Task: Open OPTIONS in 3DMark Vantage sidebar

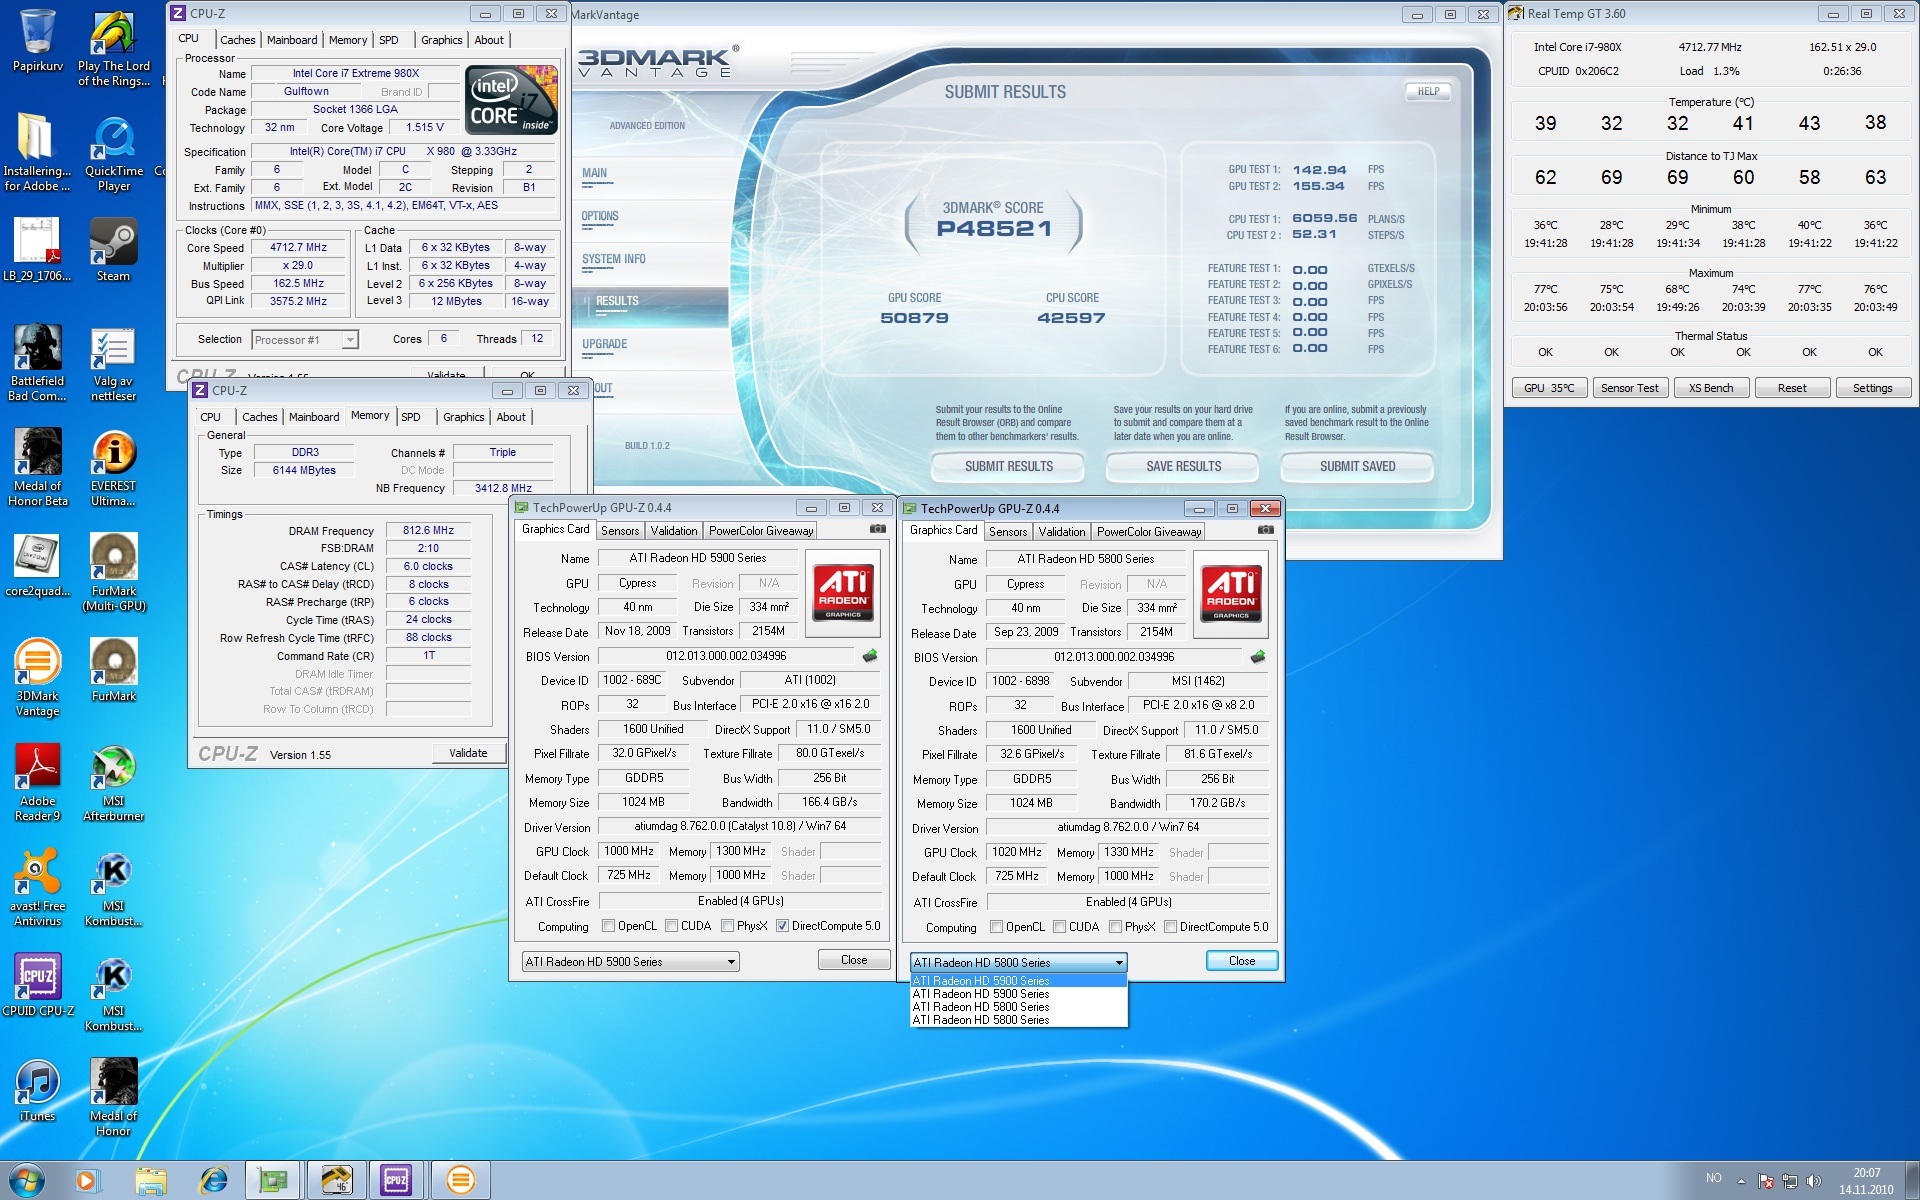Action: pos(600,216)
